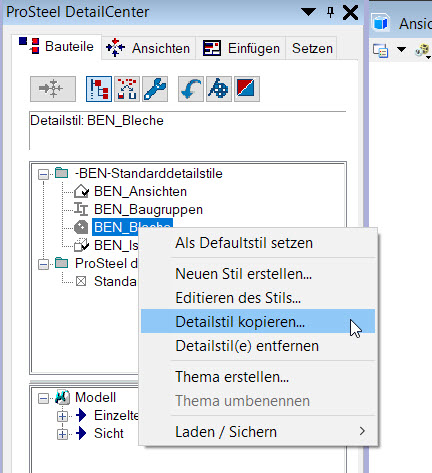
Task: Click the blue undo arrow icon
Action: tap(191, 89)
